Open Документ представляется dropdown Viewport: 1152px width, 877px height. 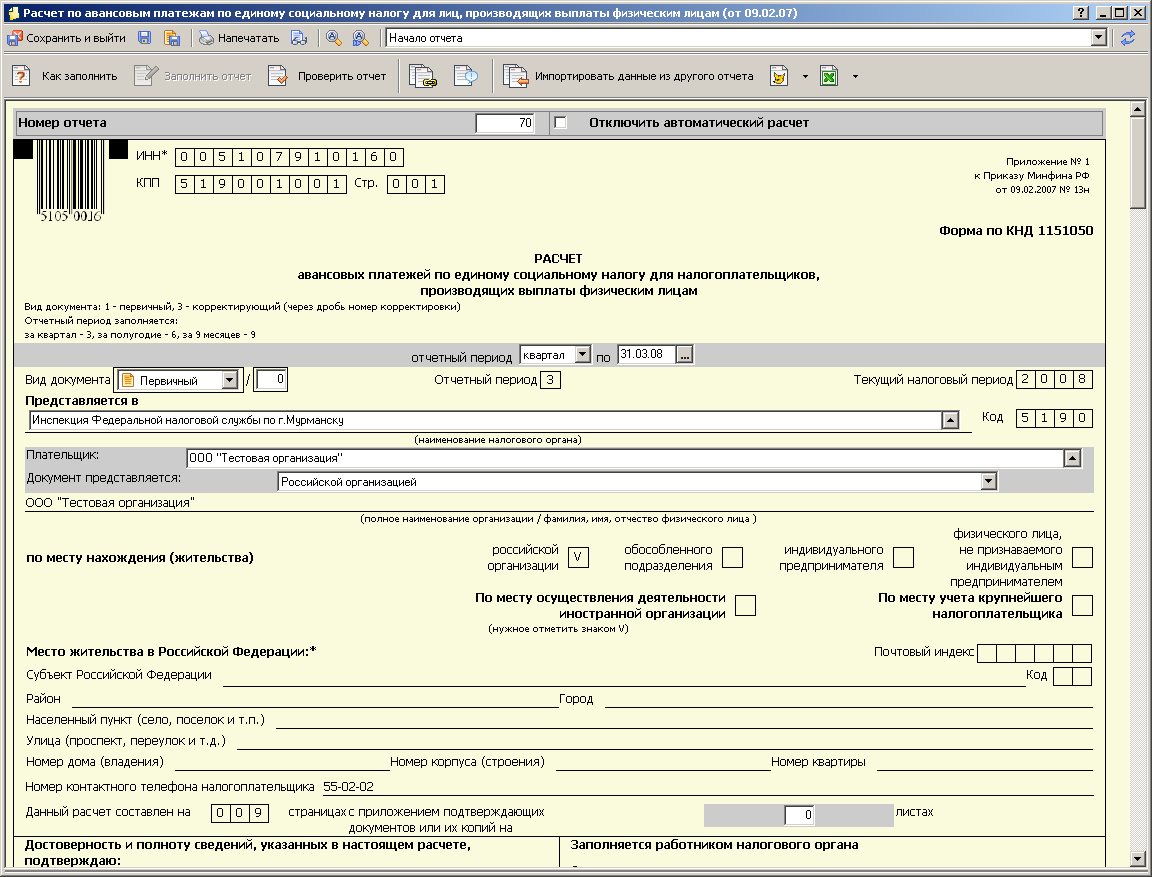click(989, 482)
